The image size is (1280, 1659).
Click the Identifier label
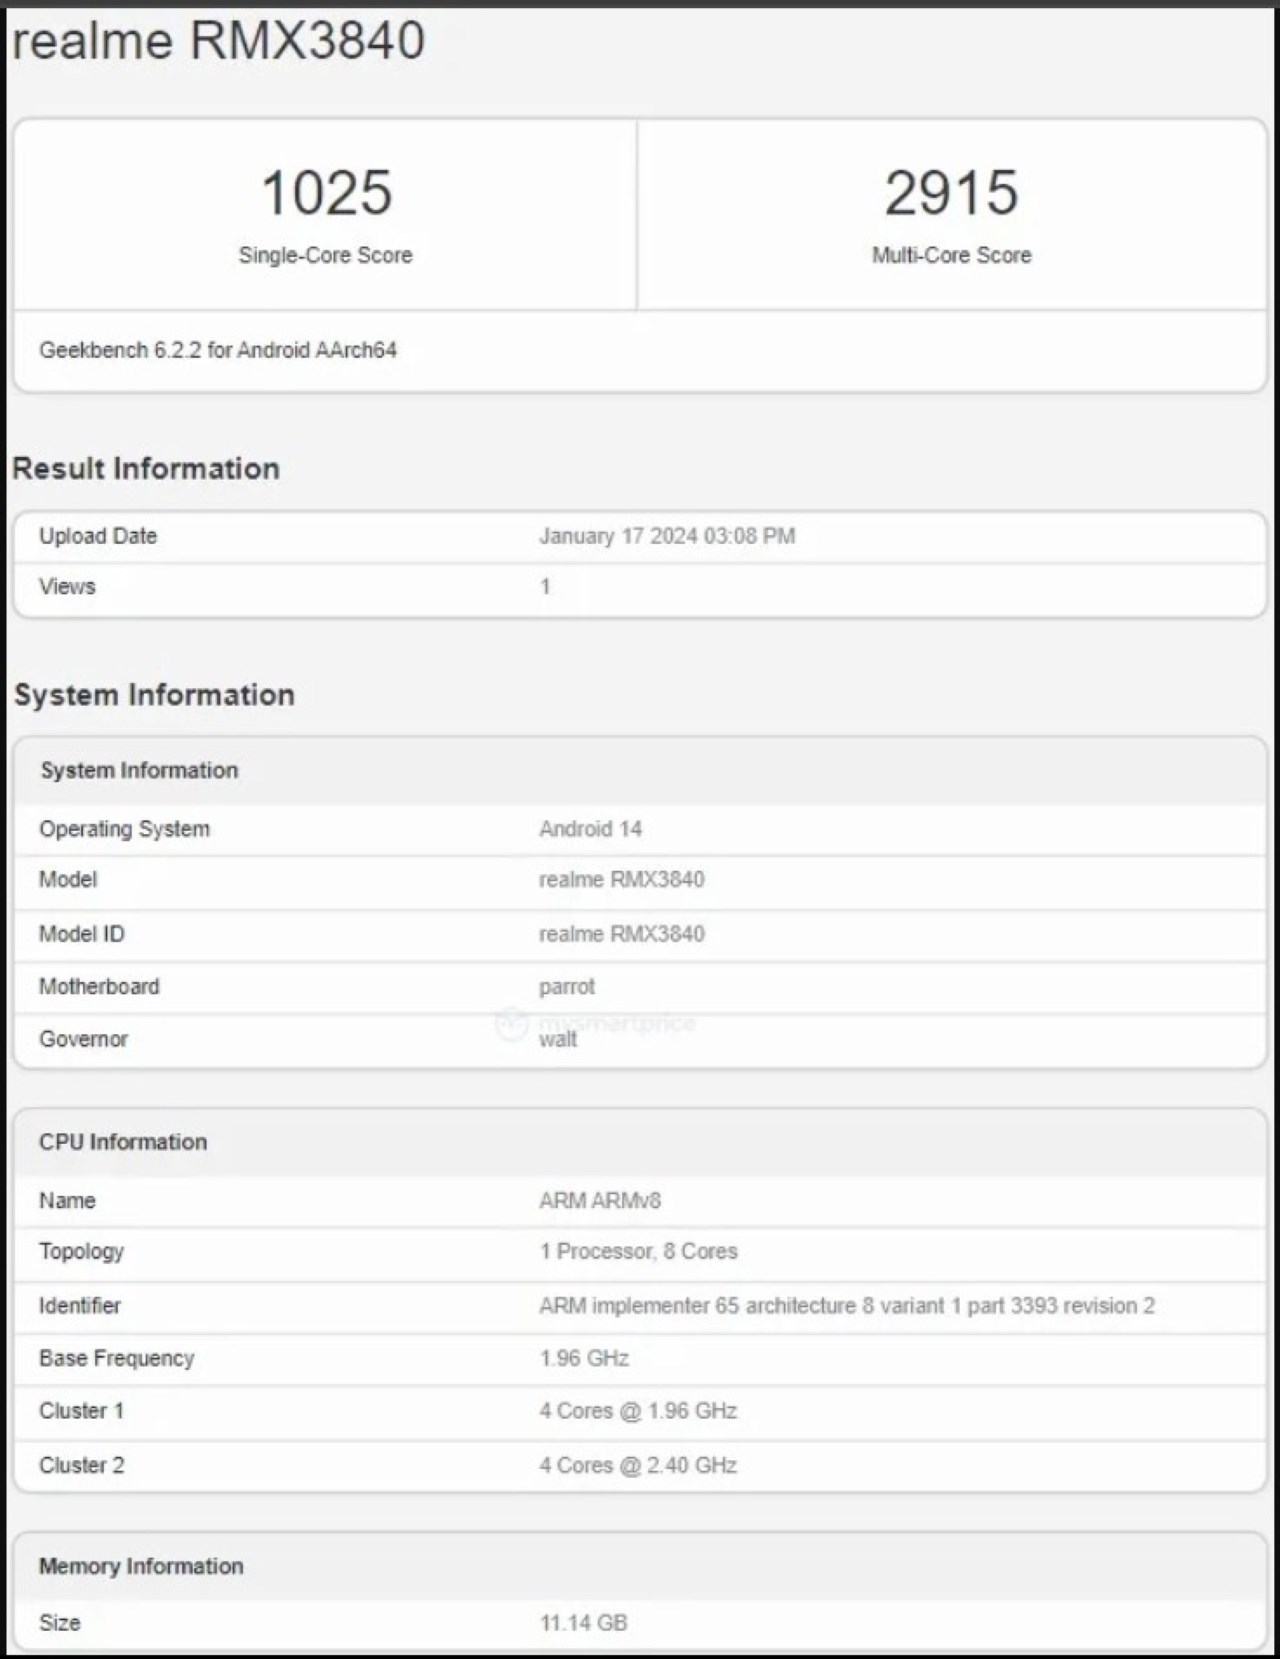pyautogui.click(x=80, y=1306)
